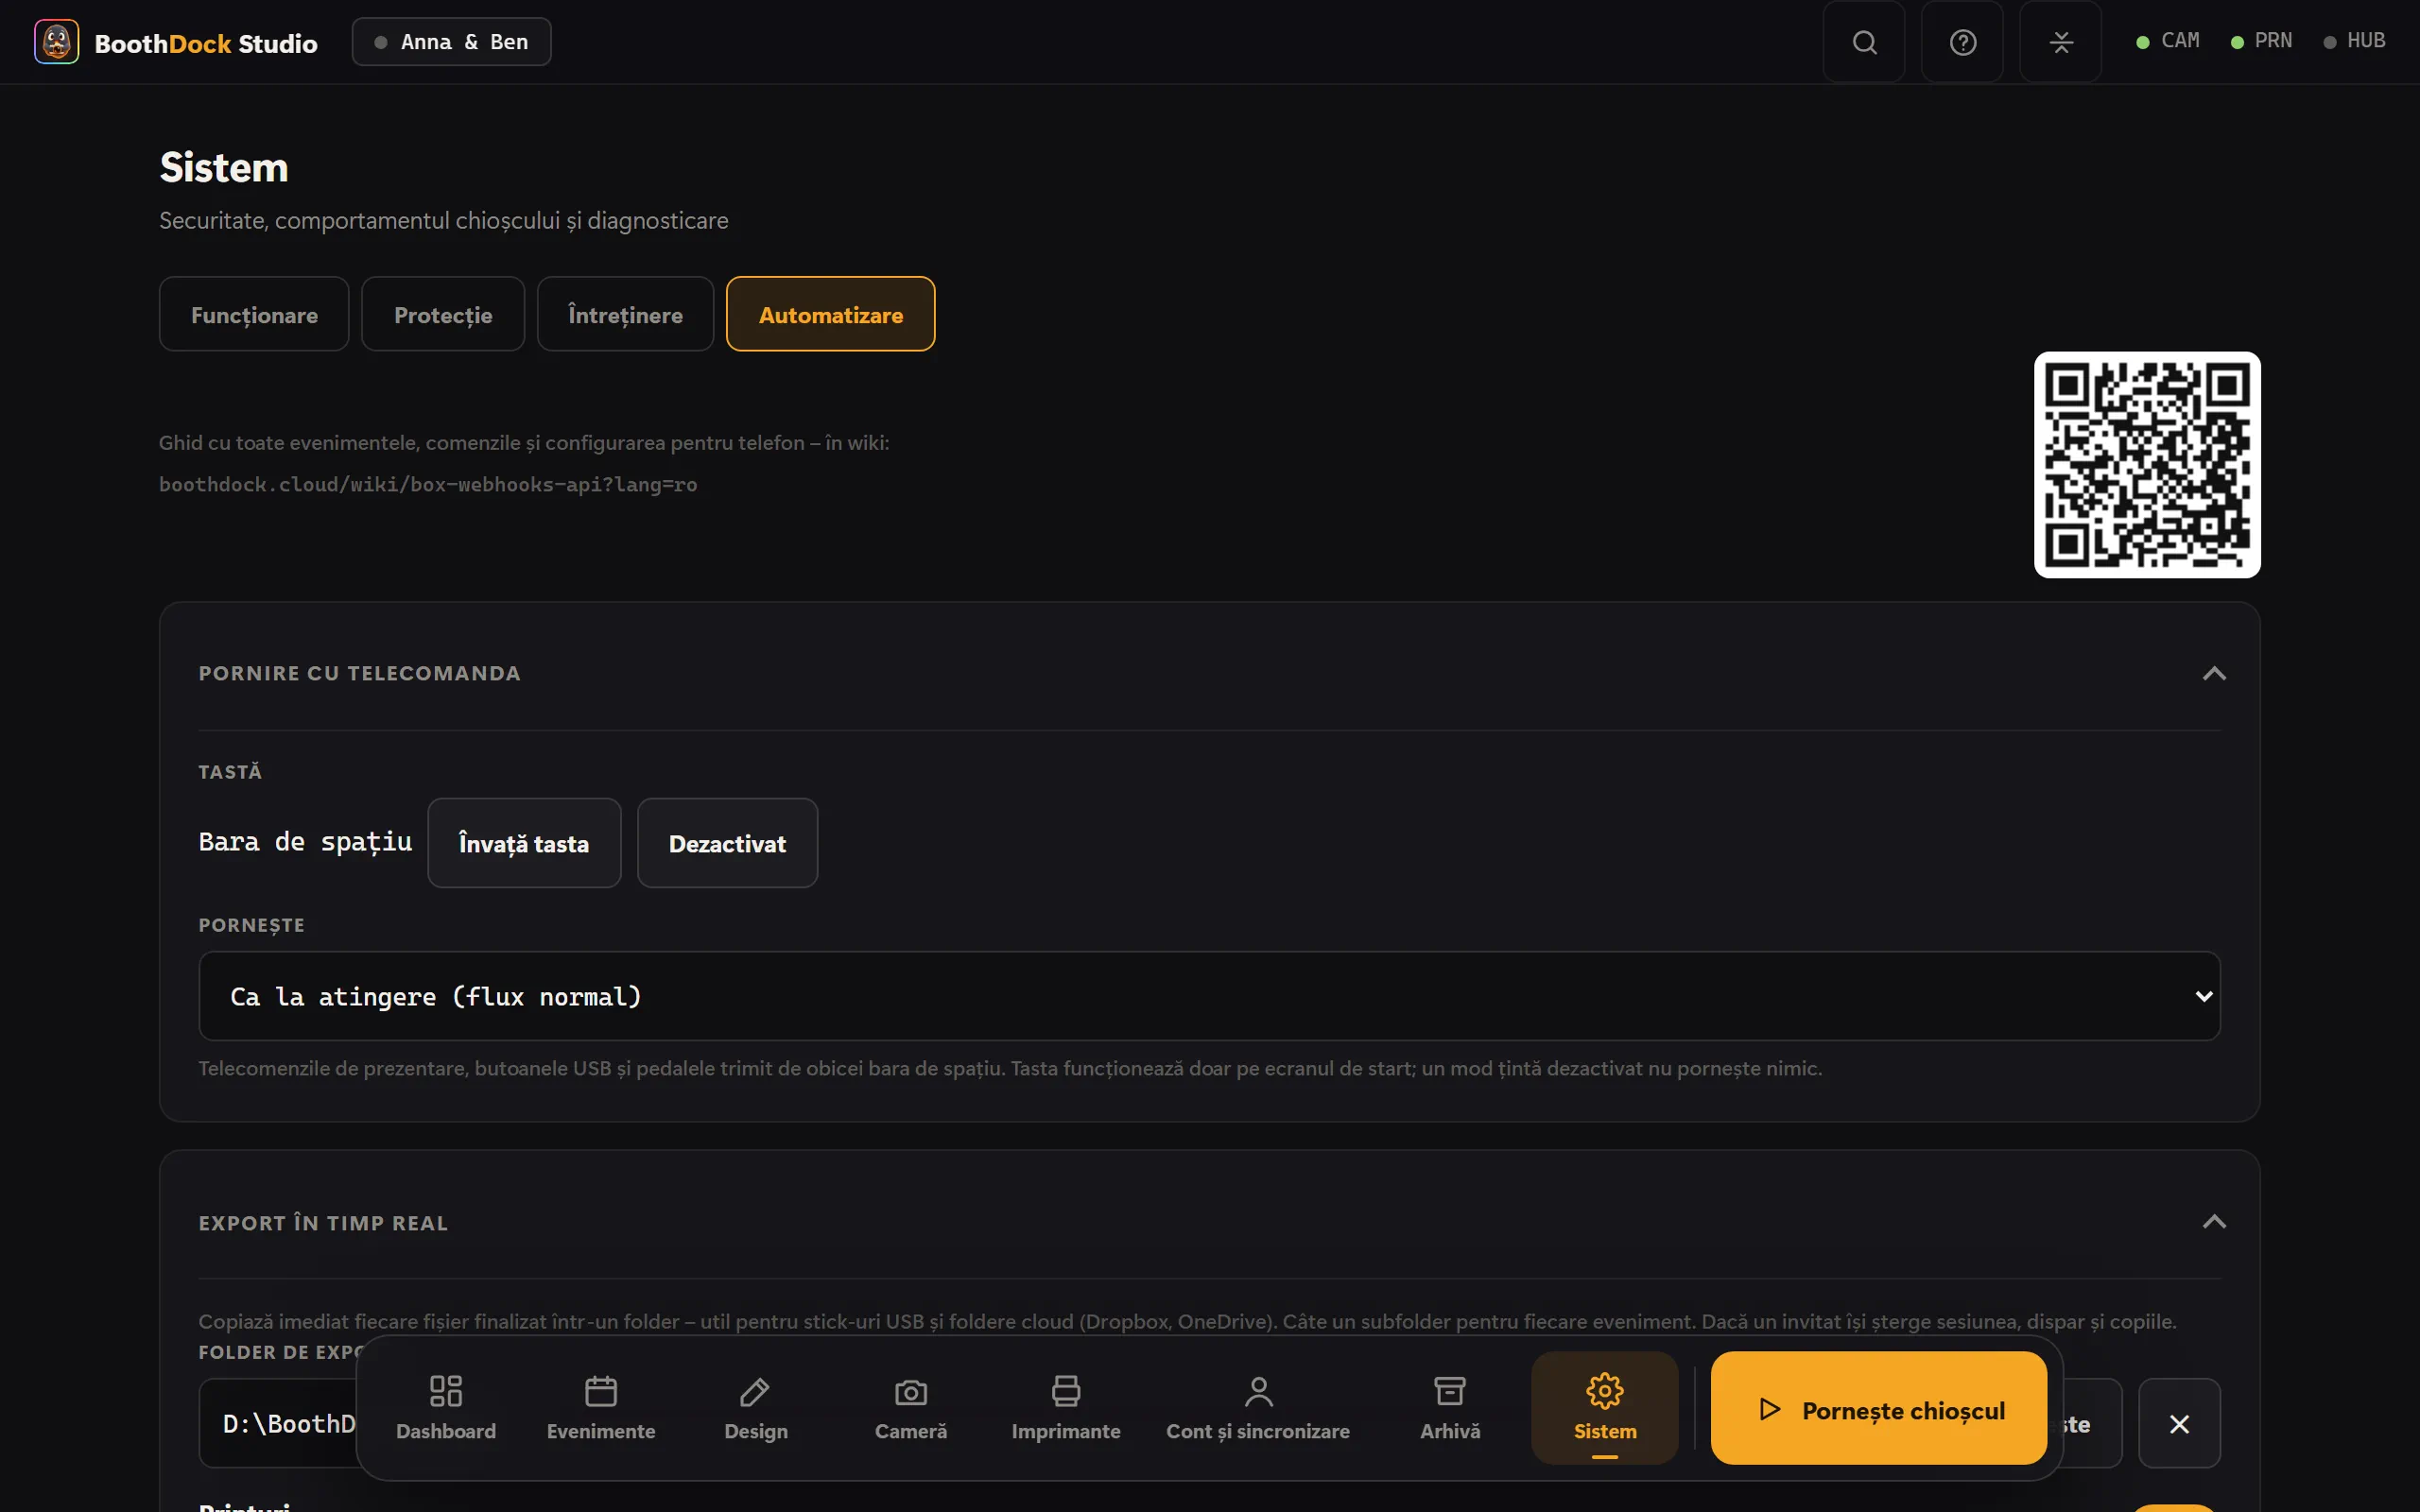
Task: Open Cont și sincronizare in dock
Action: [x=1258, y=1408]
